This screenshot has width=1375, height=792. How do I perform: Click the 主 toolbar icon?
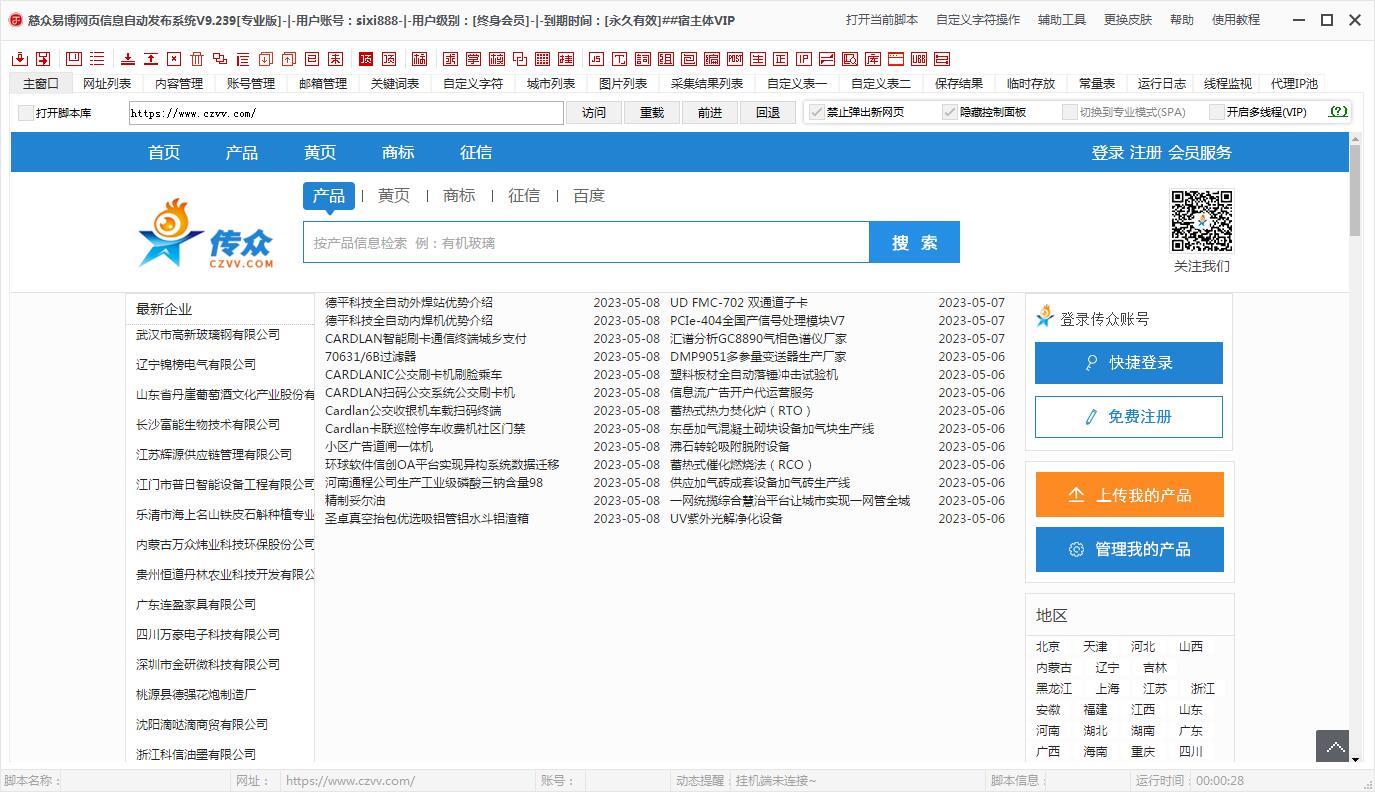(x=758, y=59)
